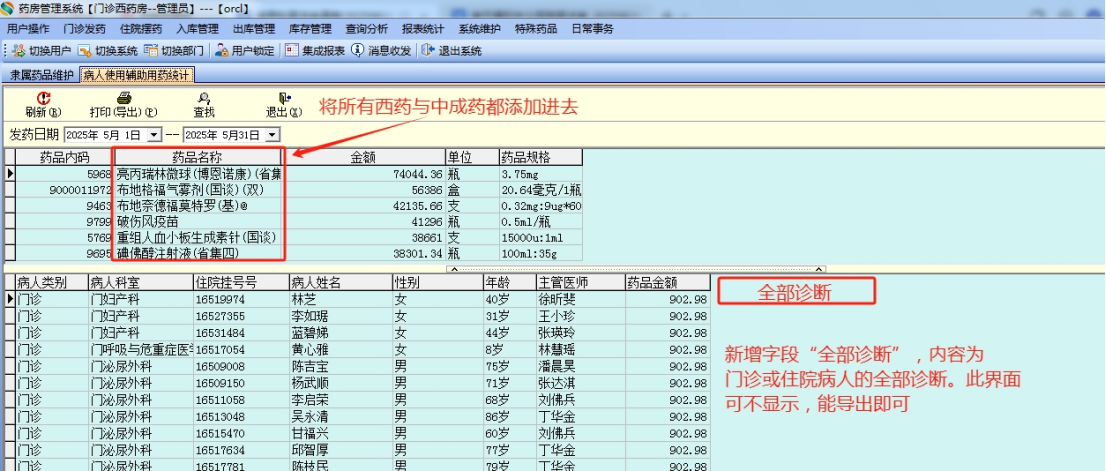
Task: Sort by 药品内码 column header
Action: 64,157
